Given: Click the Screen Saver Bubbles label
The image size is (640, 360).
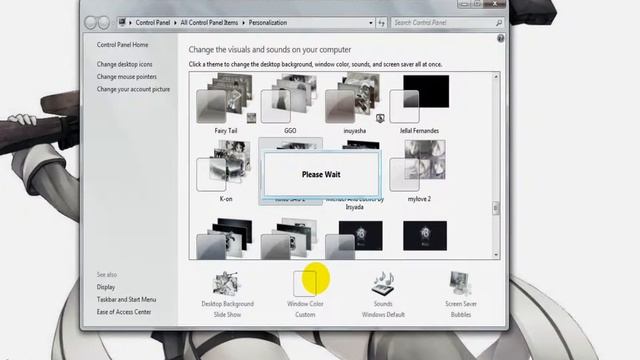Looking at the screenshot, I should tap(461, 309).
